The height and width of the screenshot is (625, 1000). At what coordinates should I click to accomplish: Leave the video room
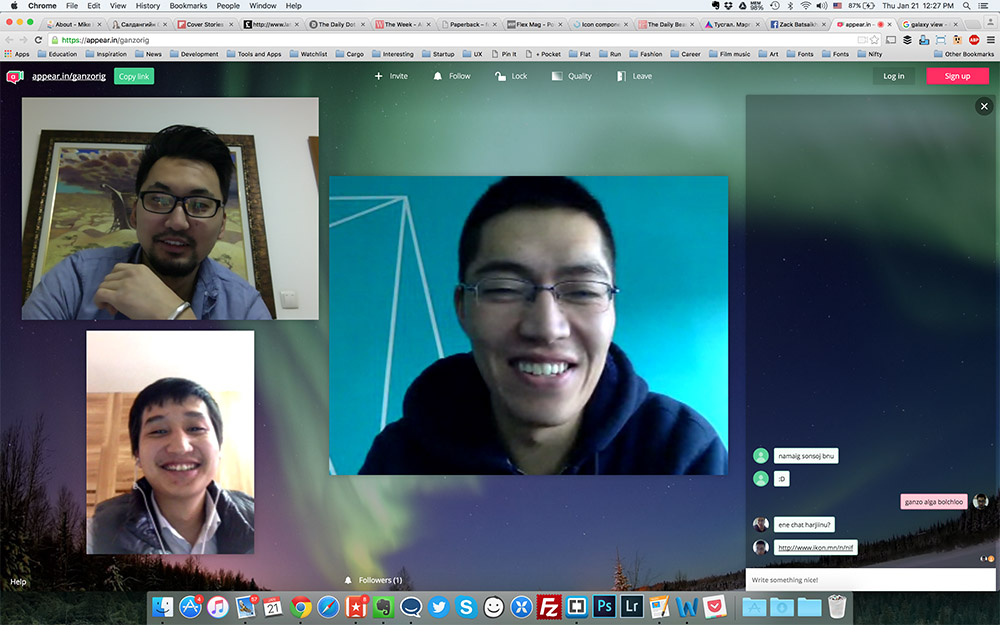(x=634, y=76)
